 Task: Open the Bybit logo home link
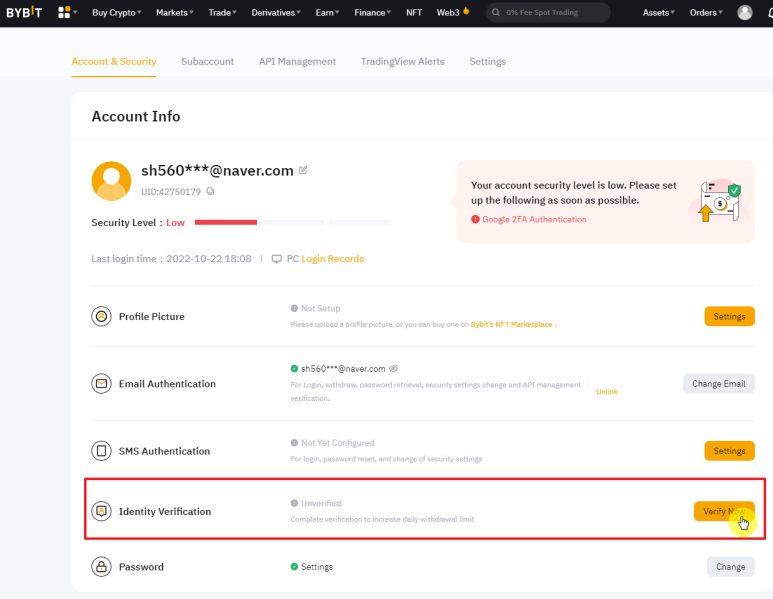click(24, 12)
